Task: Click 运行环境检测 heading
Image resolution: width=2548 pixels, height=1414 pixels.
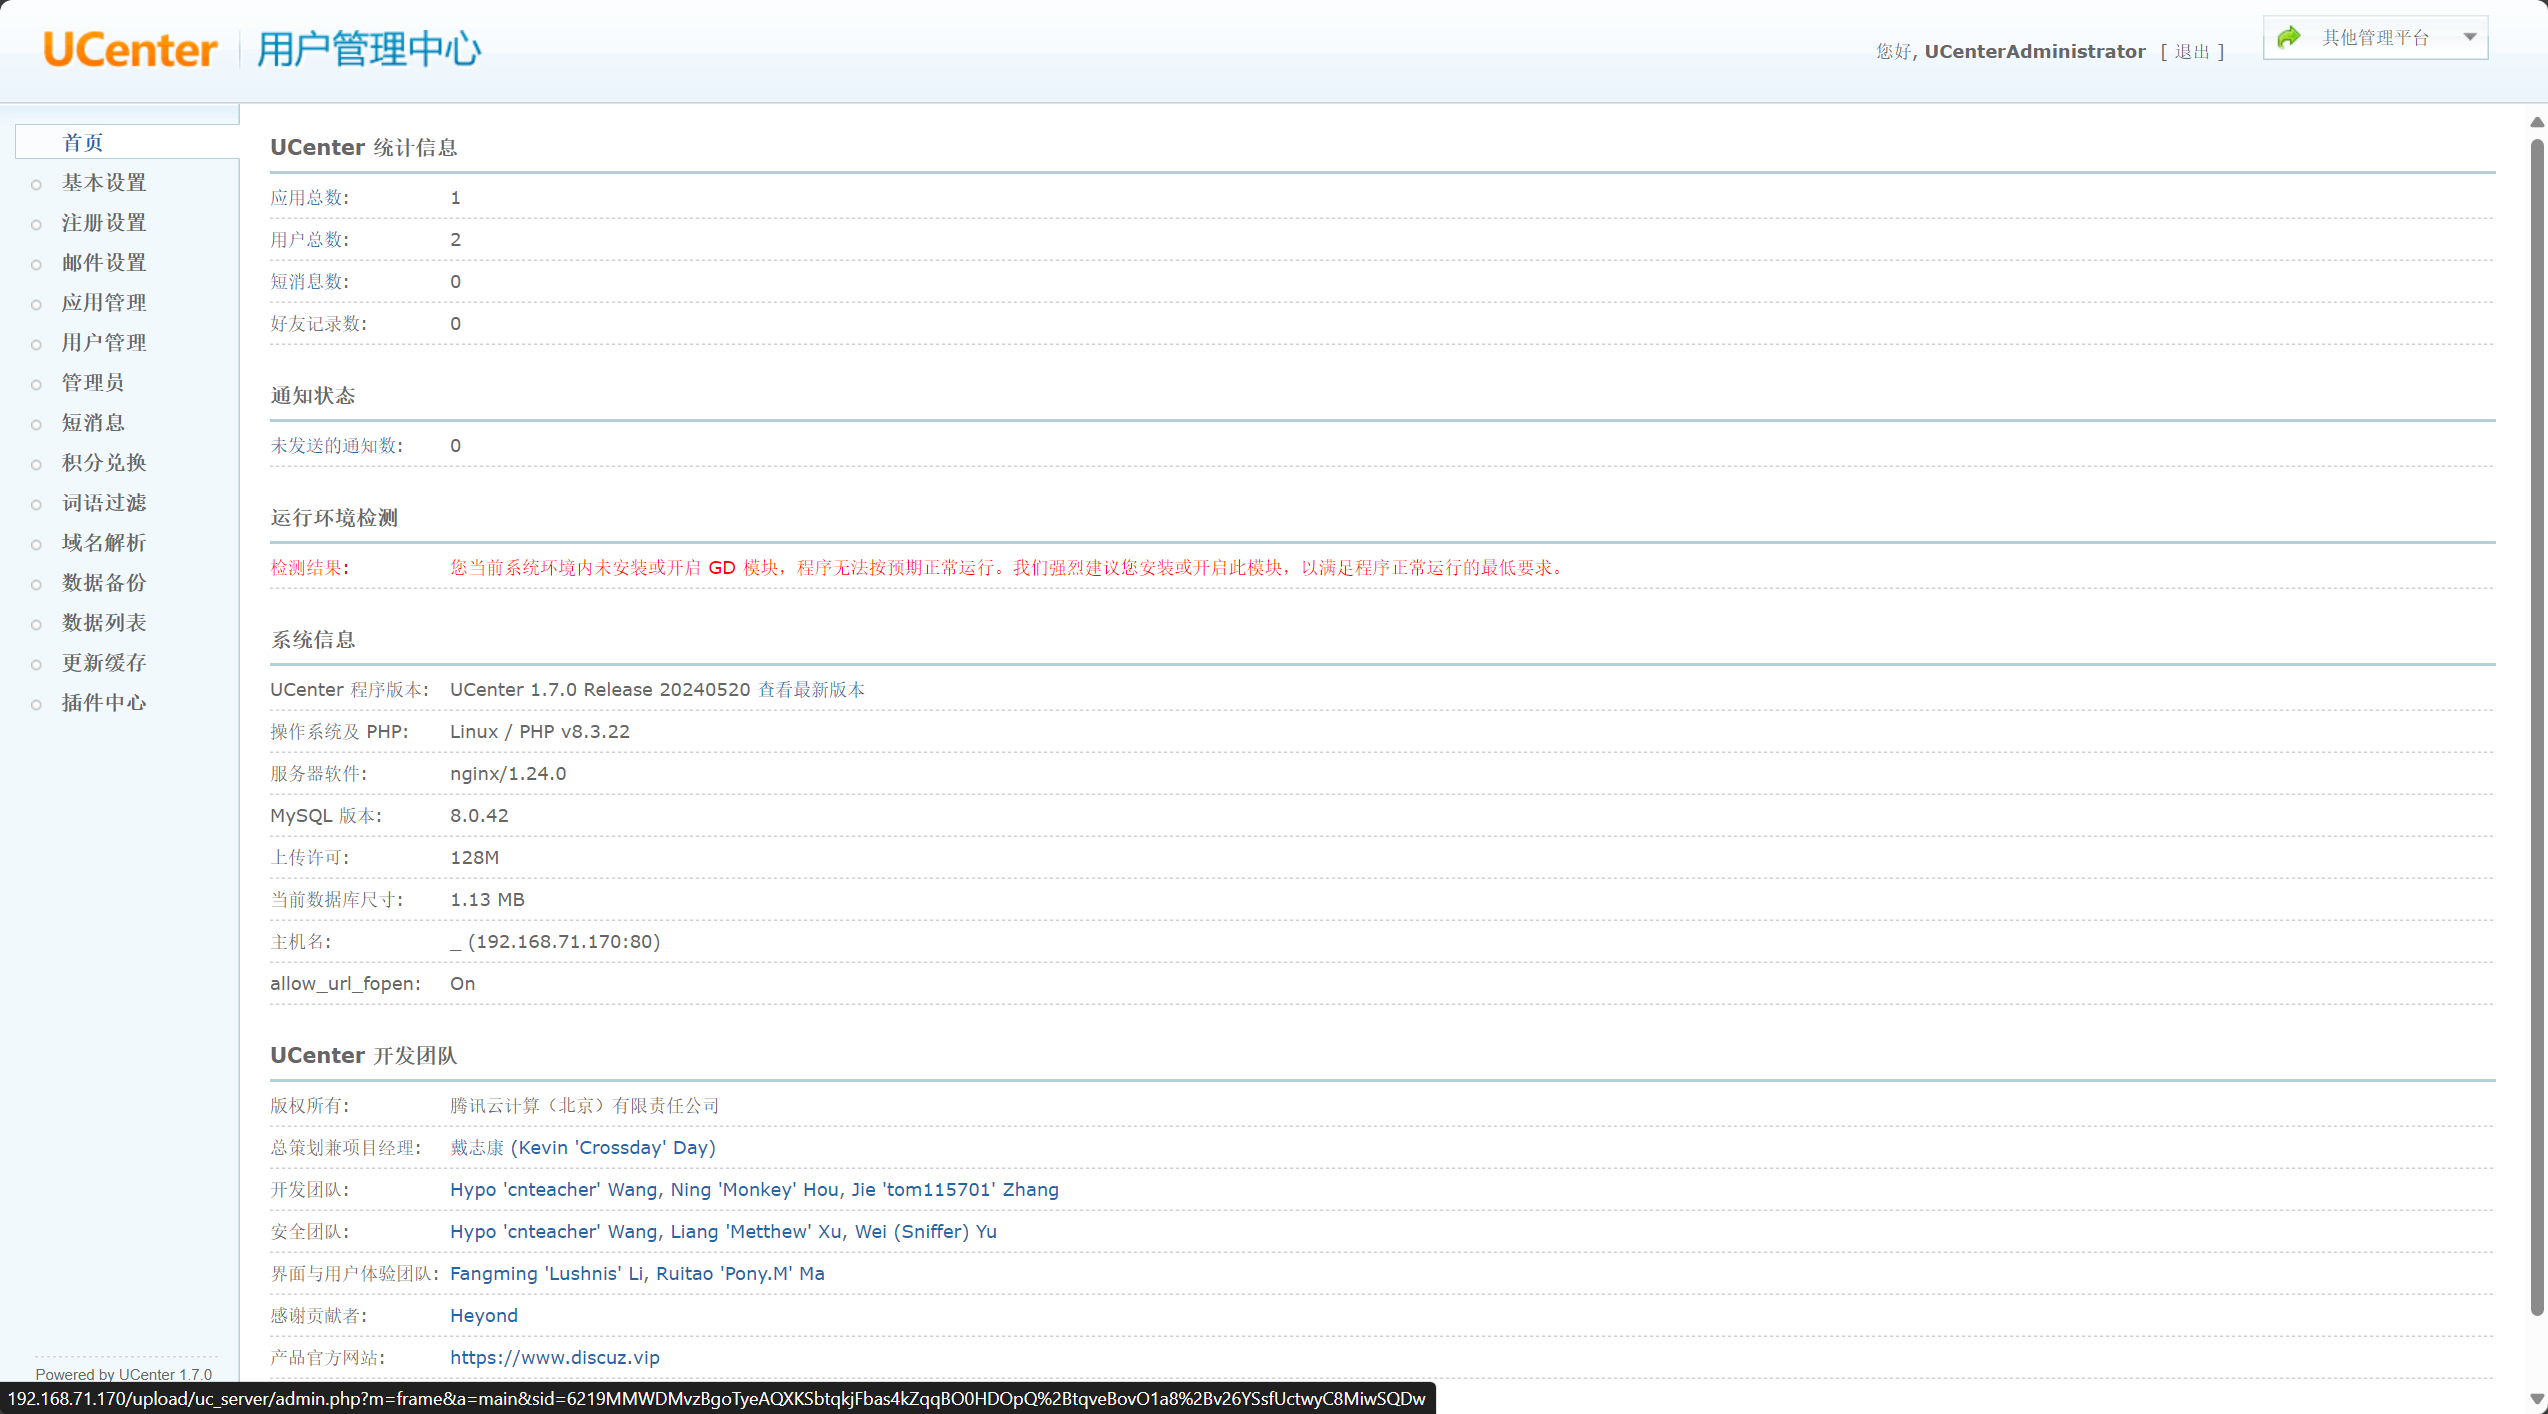Action: coord(334,518)
